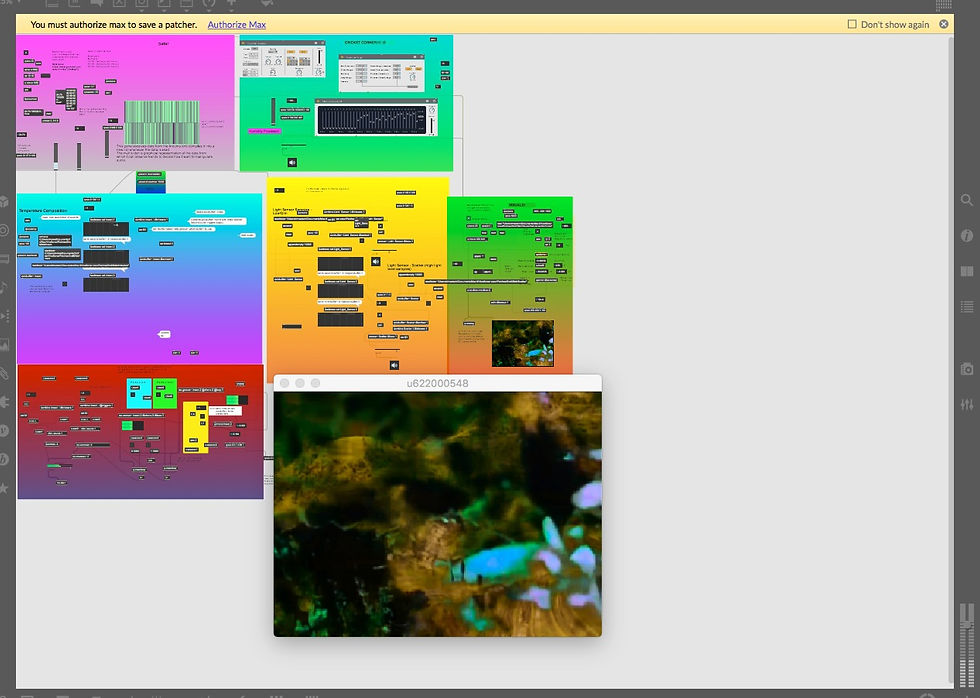Viewport: 980px width, 698px height.
Task: Click the green striped data display in pink panel
Action: pyautogui.click(x=161, y=122)
